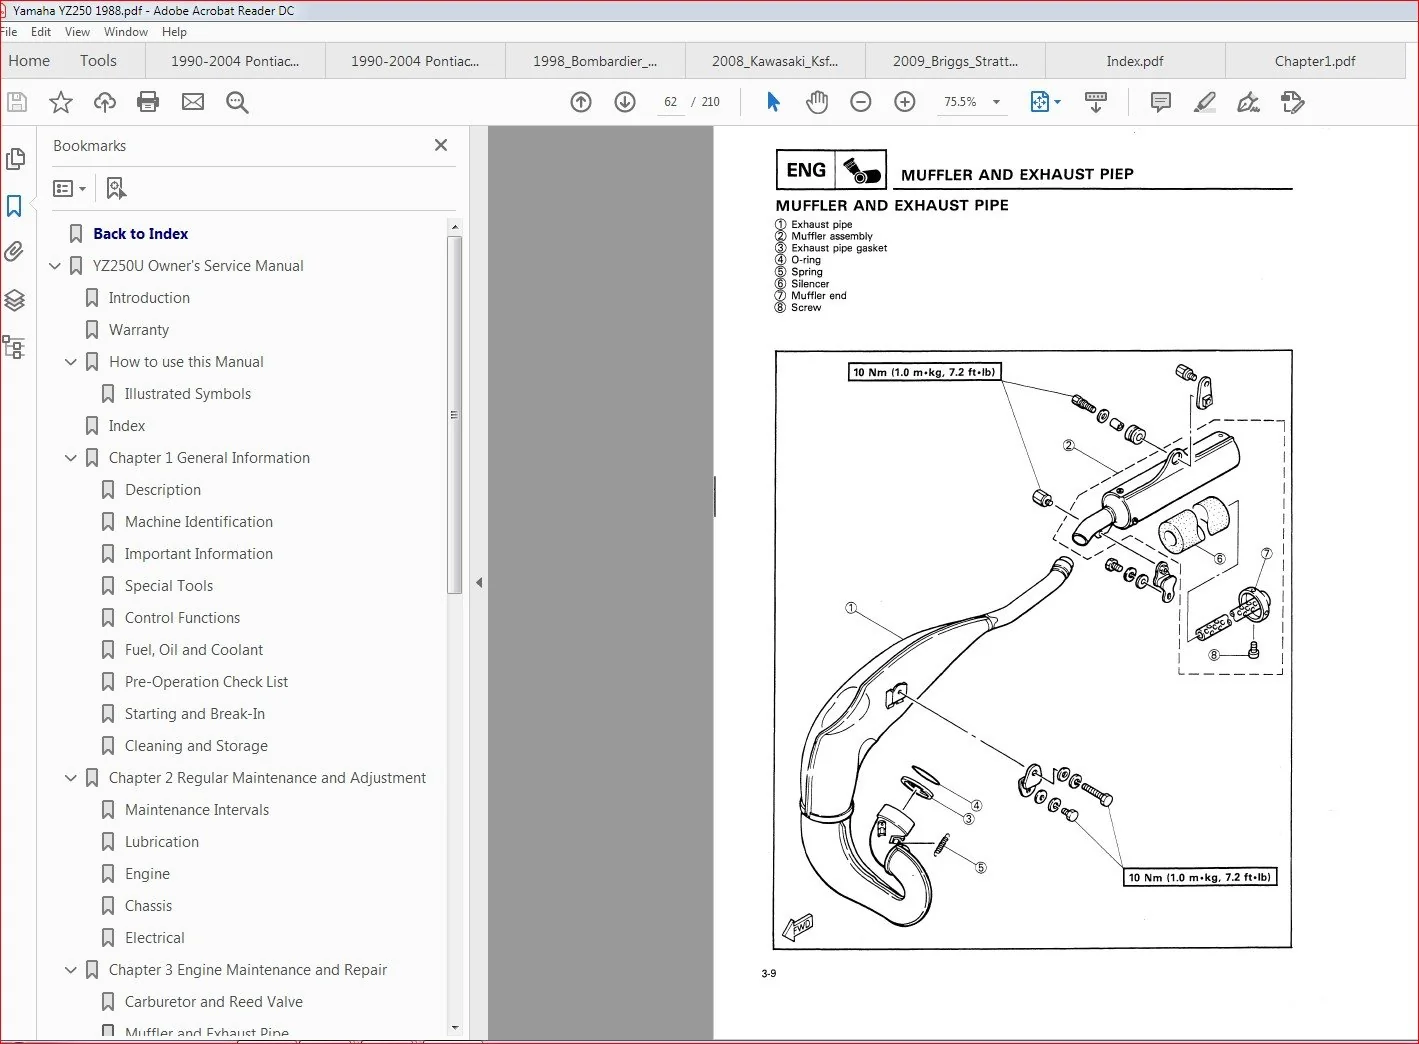Choose the selection arrow tool
Image resolution: width=1419 pixels, height=1044 pixels.
(x=773, y=102)
